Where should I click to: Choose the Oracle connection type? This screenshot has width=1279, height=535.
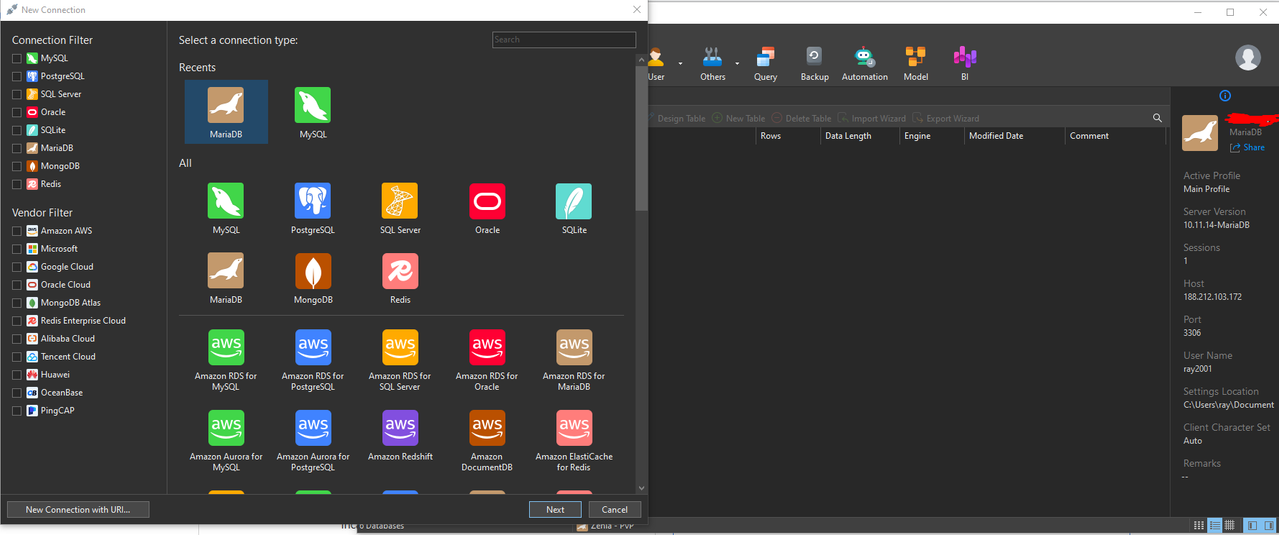coord(487,208)
